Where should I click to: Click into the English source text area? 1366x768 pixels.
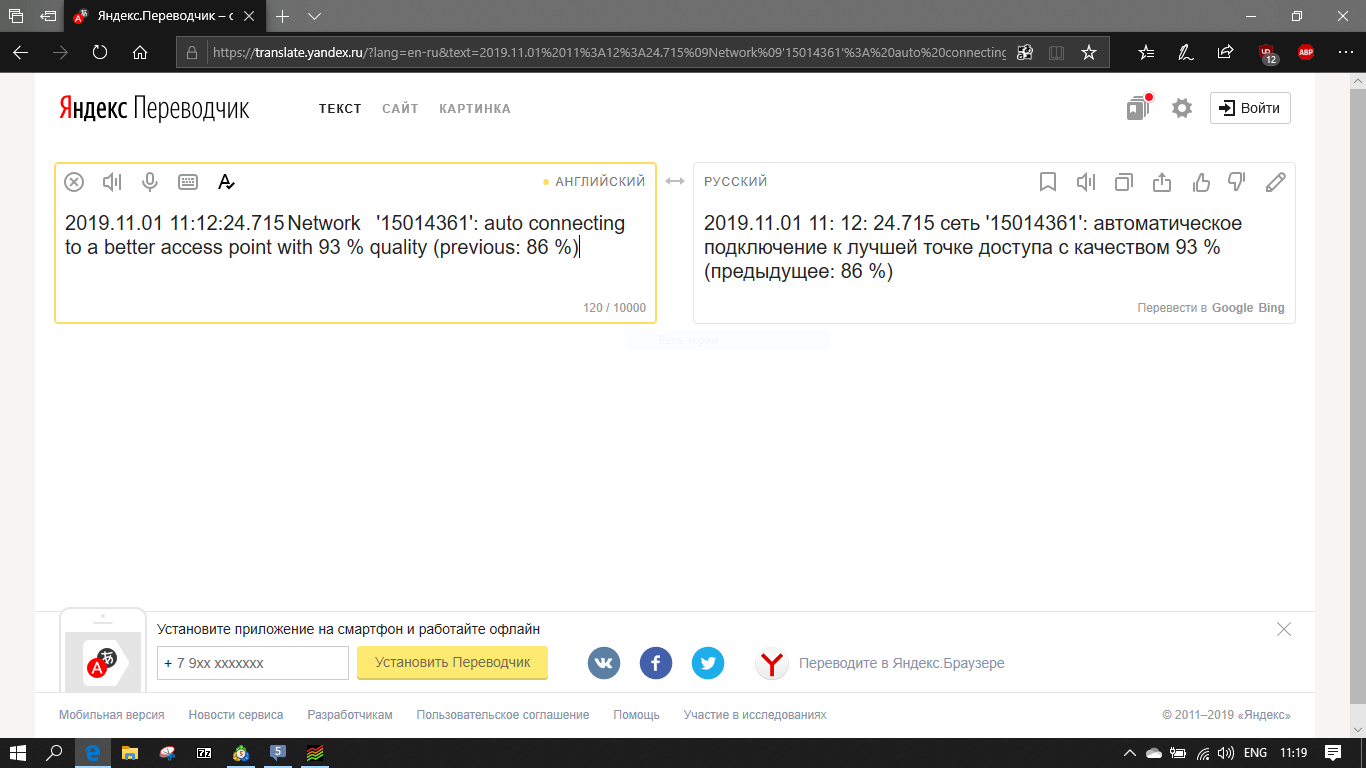point(355,243)
